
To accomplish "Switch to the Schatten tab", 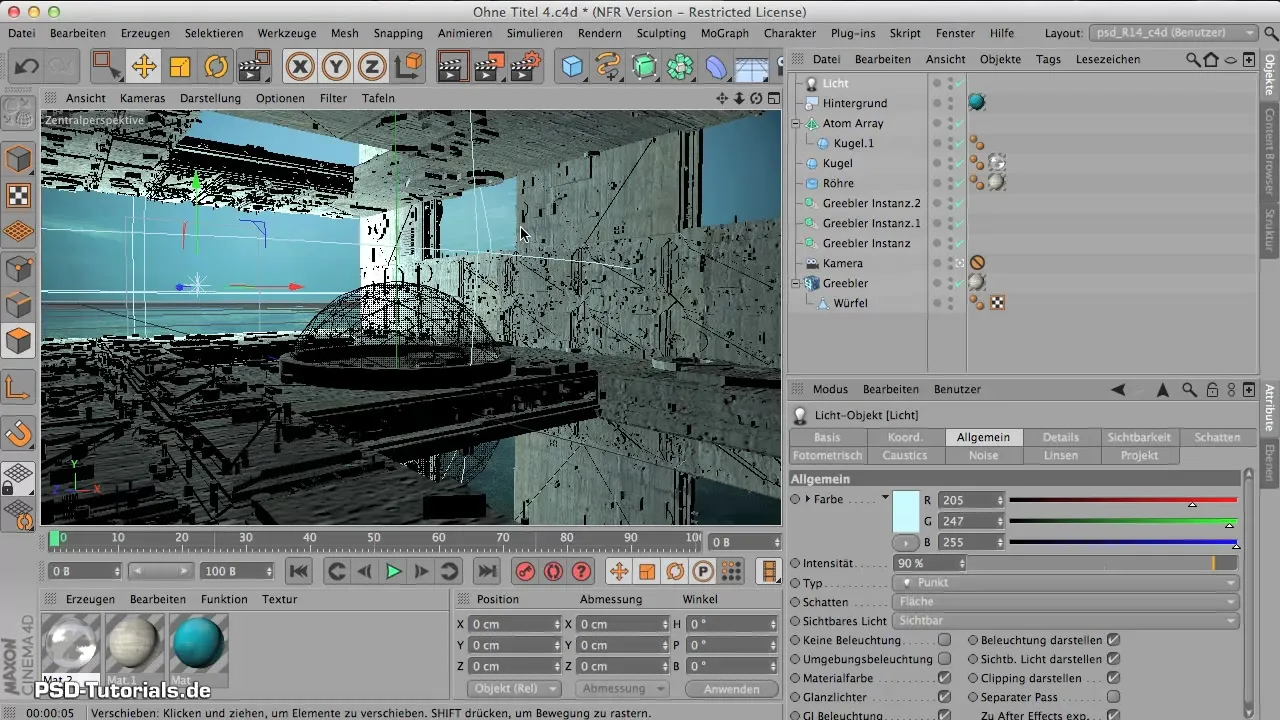I will (1217, 437).
